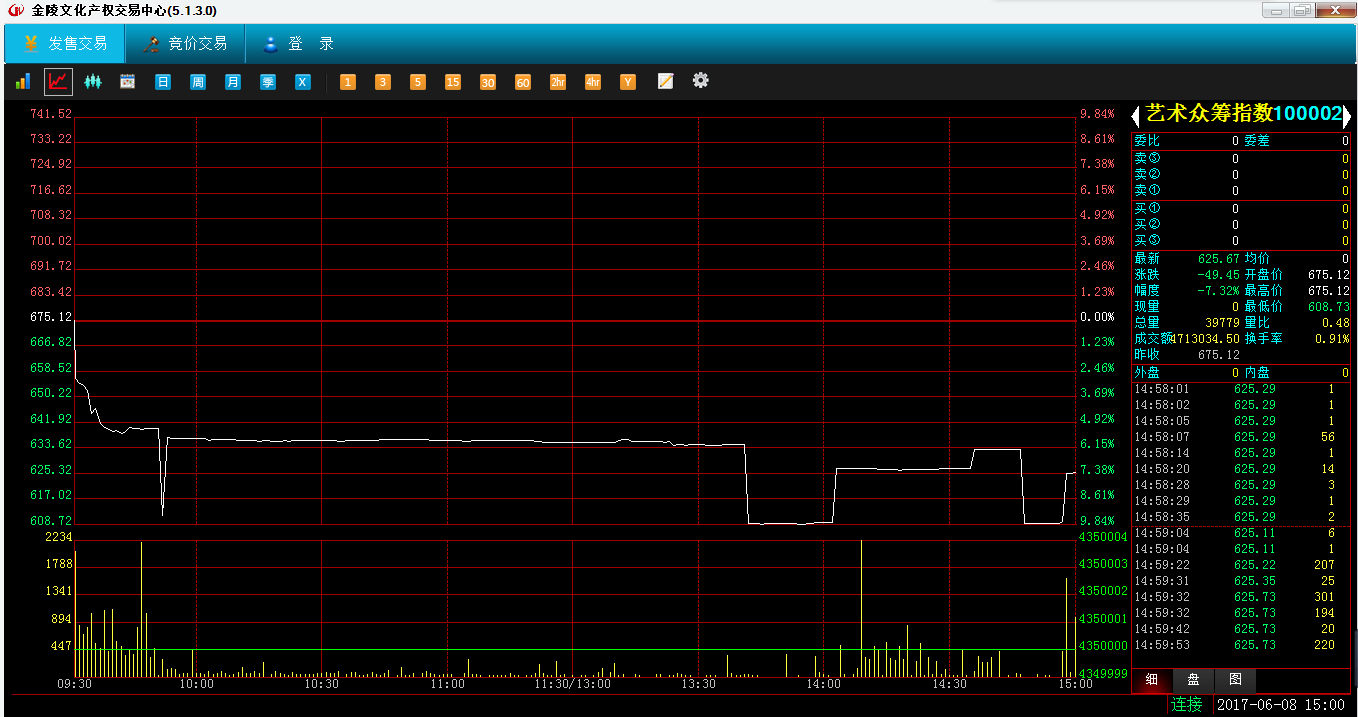Click the blue X period icon

coord(302,82)
